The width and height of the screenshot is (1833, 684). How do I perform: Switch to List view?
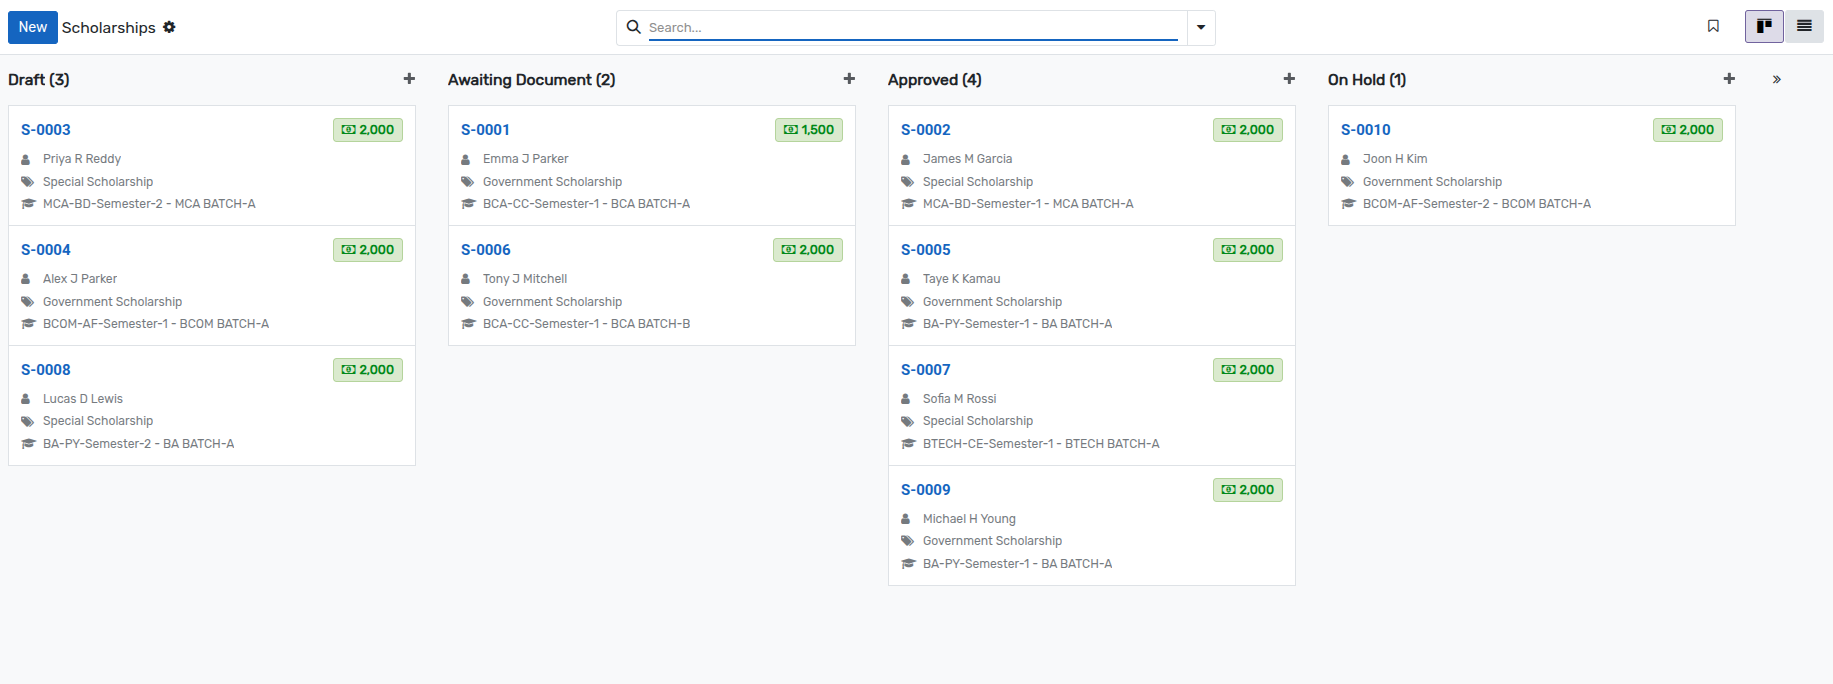pos(1804,26)
